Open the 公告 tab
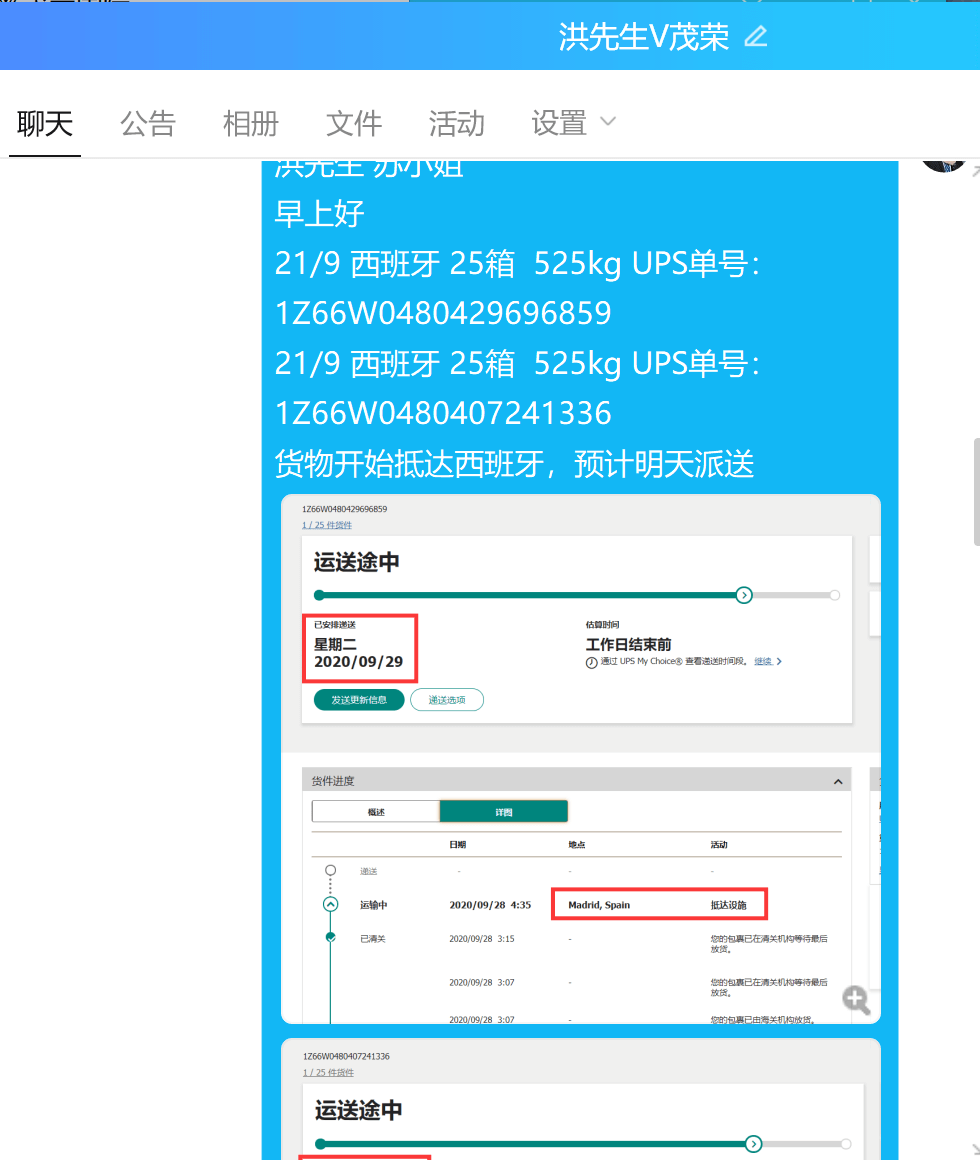Viewport: 980px width, 1161px height. pyautogui.click(x=147, y=124)
